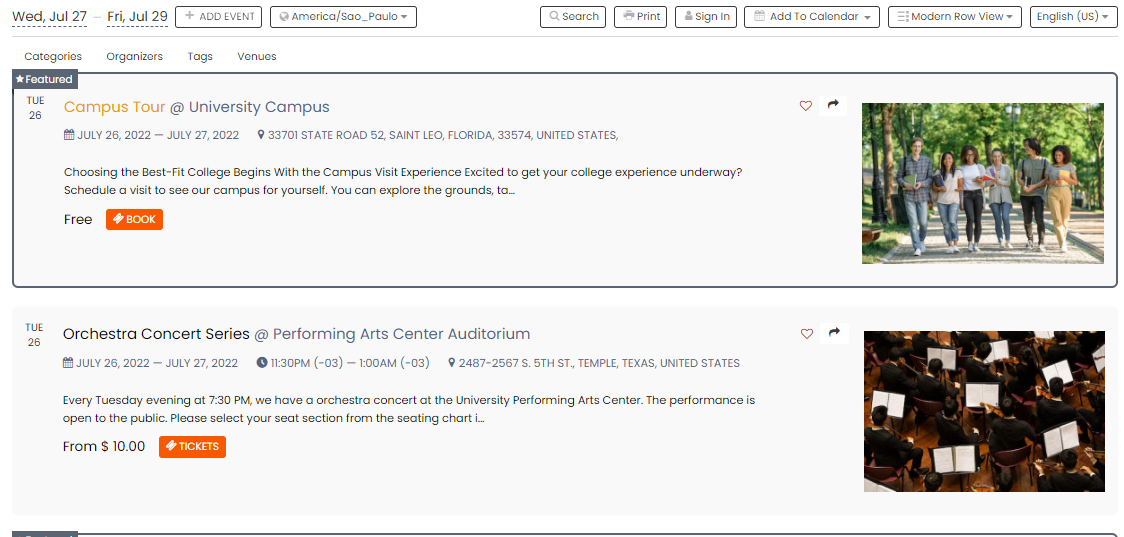Share the Orchestra Concert Series event

[834, 333]
